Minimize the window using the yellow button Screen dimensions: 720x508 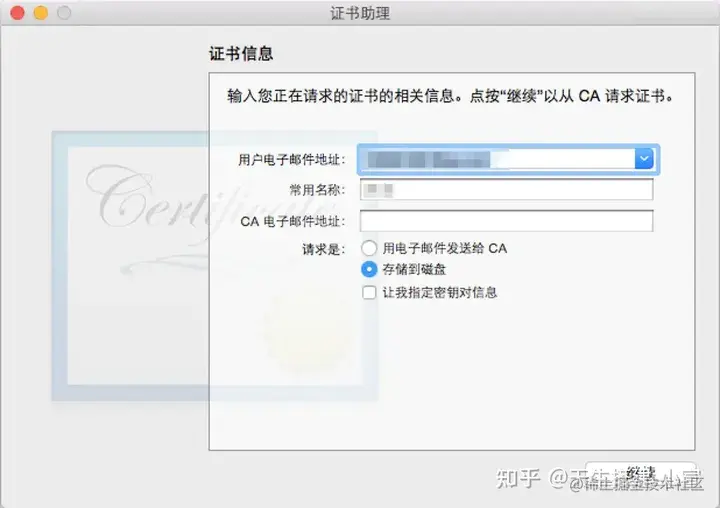pos(41,13)
